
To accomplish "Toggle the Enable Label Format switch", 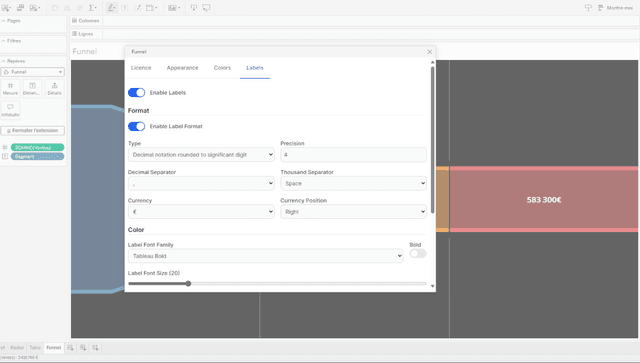I will pos(136,127).
